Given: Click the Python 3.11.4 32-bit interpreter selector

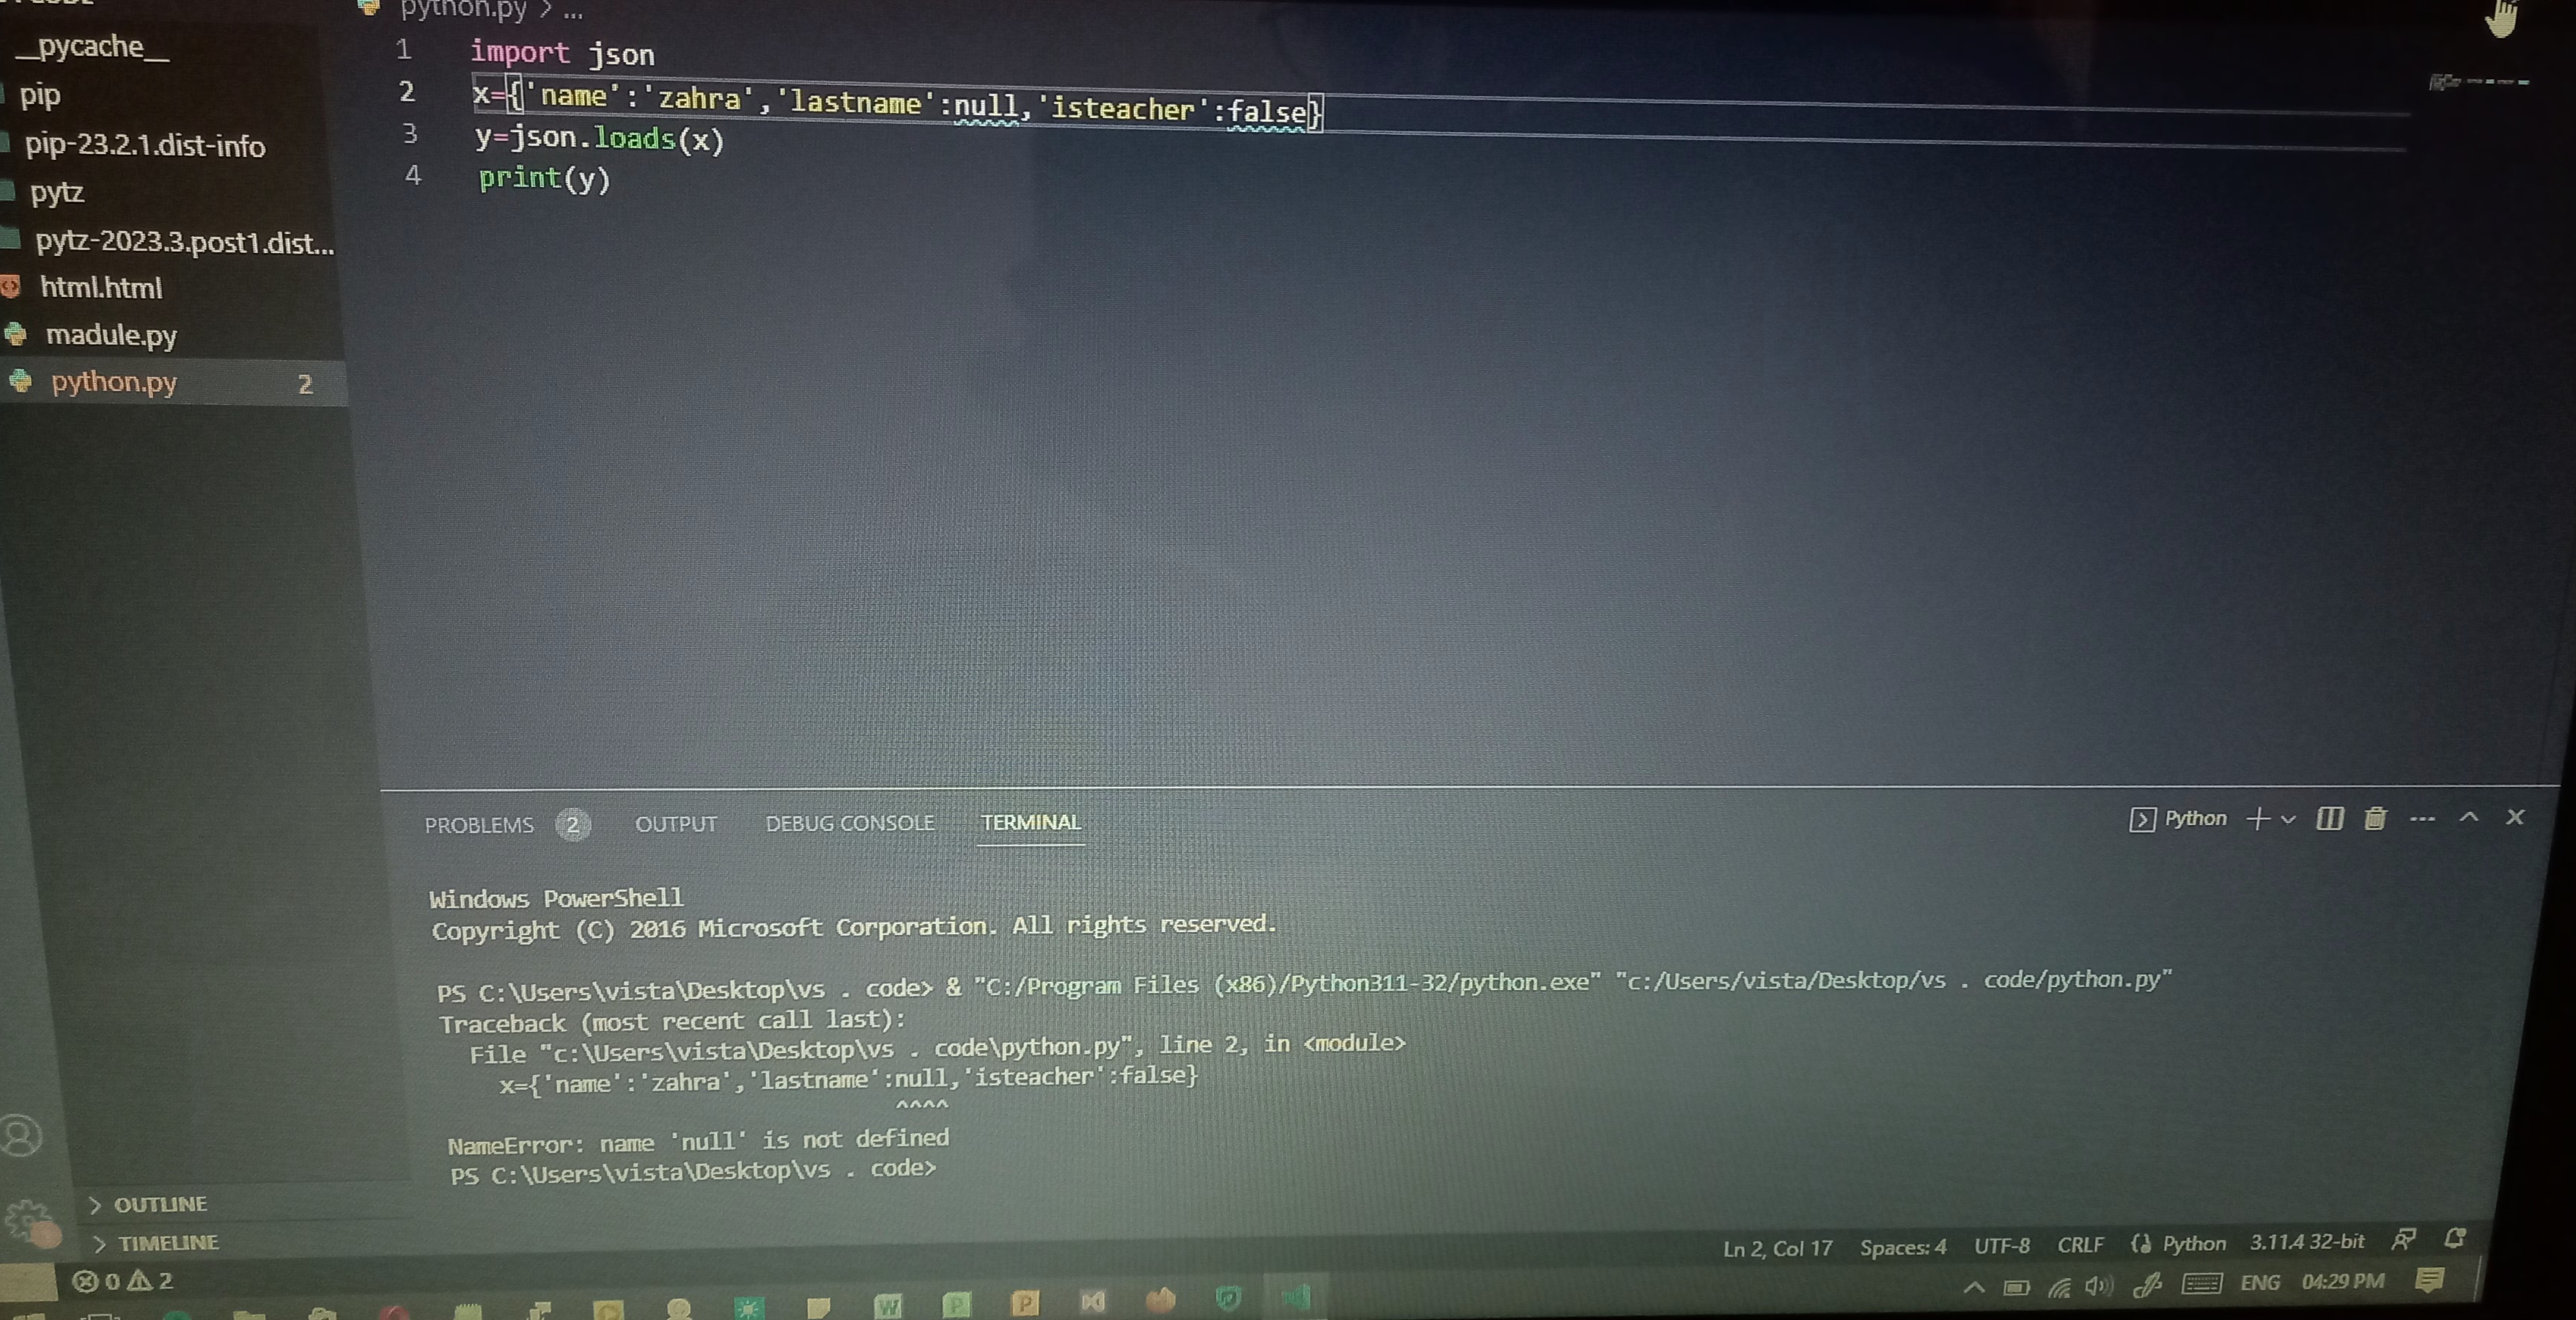Looking at the screenshot, I should point(2306,1242).
